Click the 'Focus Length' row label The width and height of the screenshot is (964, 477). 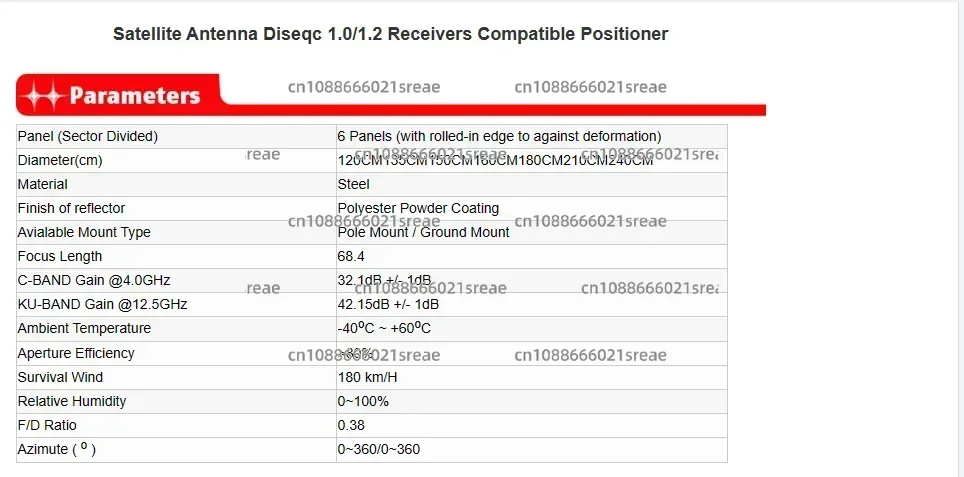pyautogui.click(x=60, y=256)
